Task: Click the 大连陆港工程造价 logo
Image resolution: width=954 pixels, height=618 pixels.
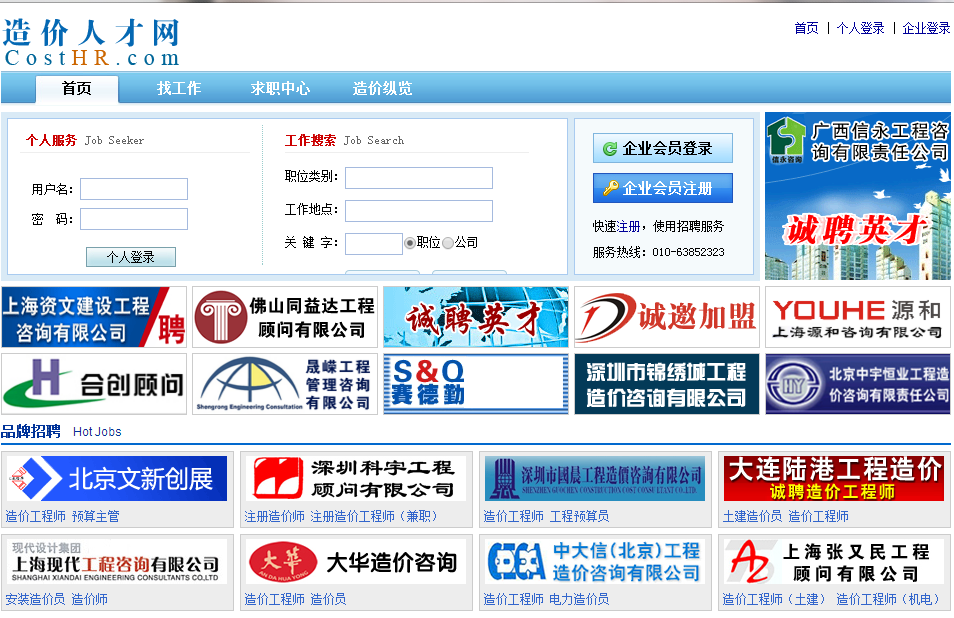Action: [834, 479]
